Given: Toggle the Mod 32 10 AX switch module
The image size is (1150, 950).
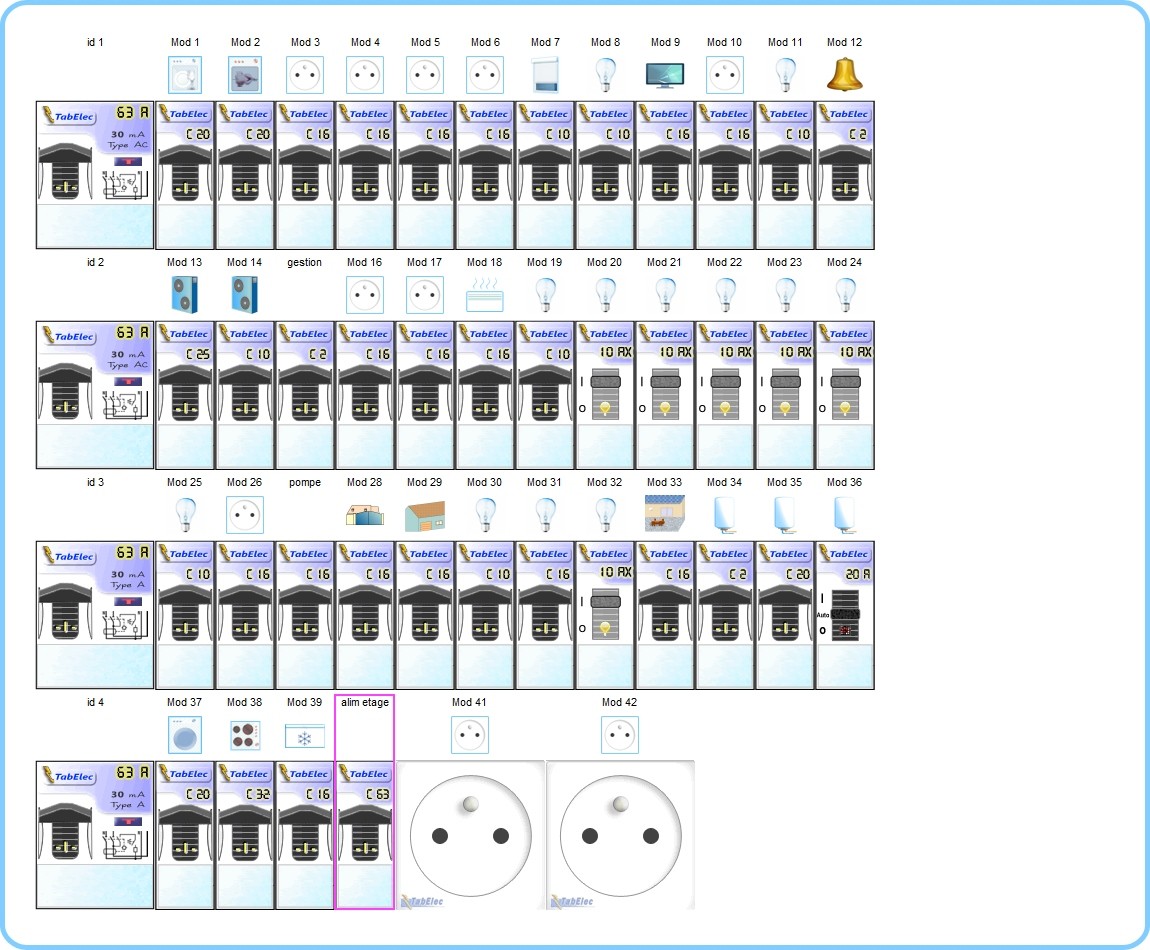Looking at the screenshot, I should 605,615.
